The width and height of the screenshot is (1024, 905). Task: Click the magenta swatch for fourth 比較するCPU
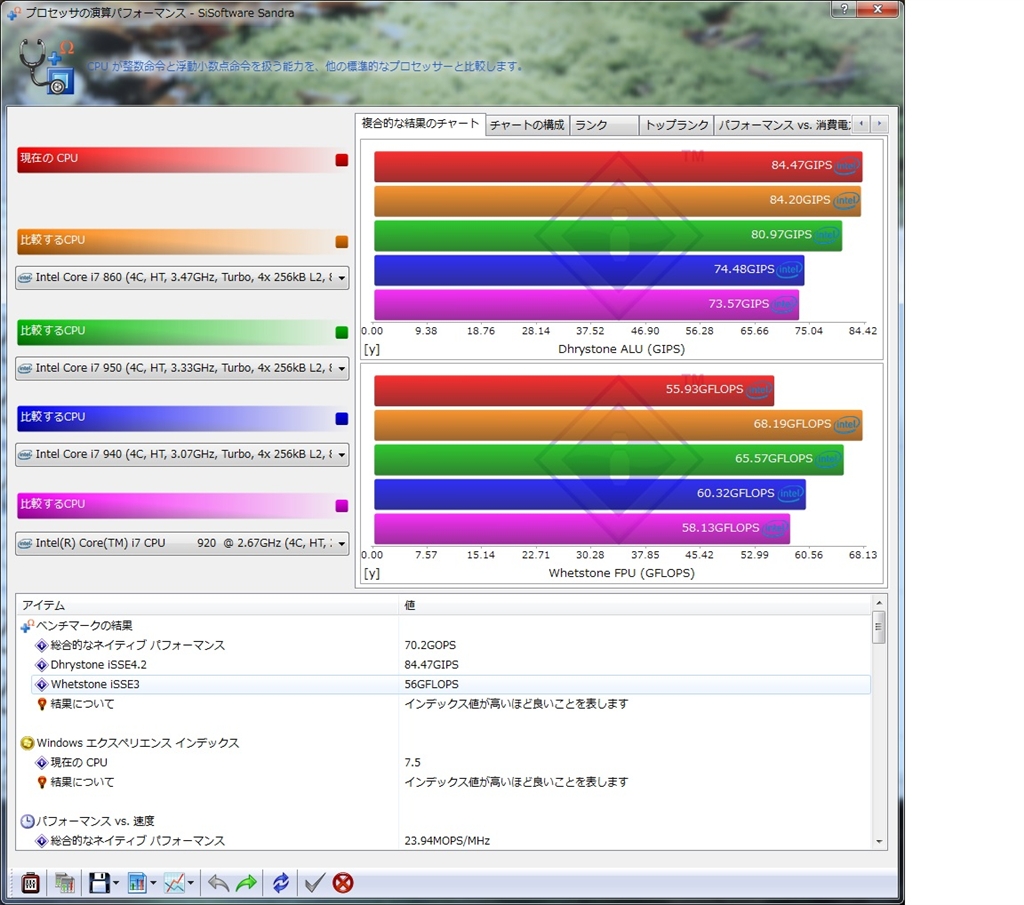point(342,506)
